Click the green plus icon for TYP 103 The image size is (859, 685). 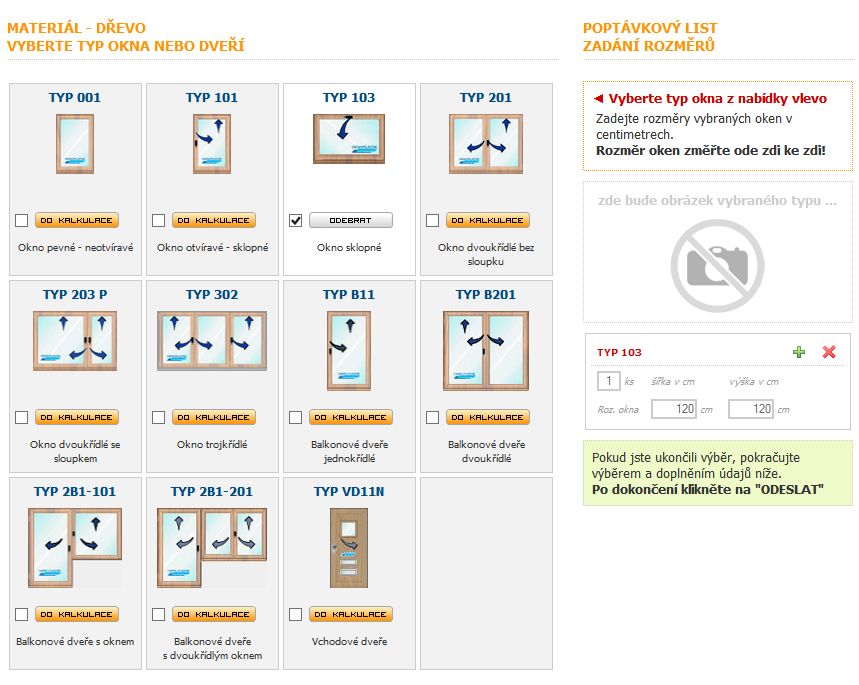pyautogui.click(x=798, y=352)
